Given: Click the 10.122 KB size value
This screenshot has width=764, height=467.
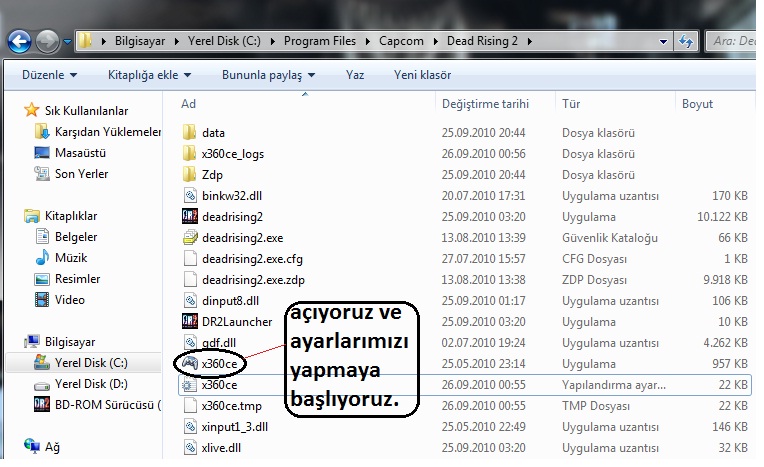Looking at the screenshot, I should coord(722,216).
